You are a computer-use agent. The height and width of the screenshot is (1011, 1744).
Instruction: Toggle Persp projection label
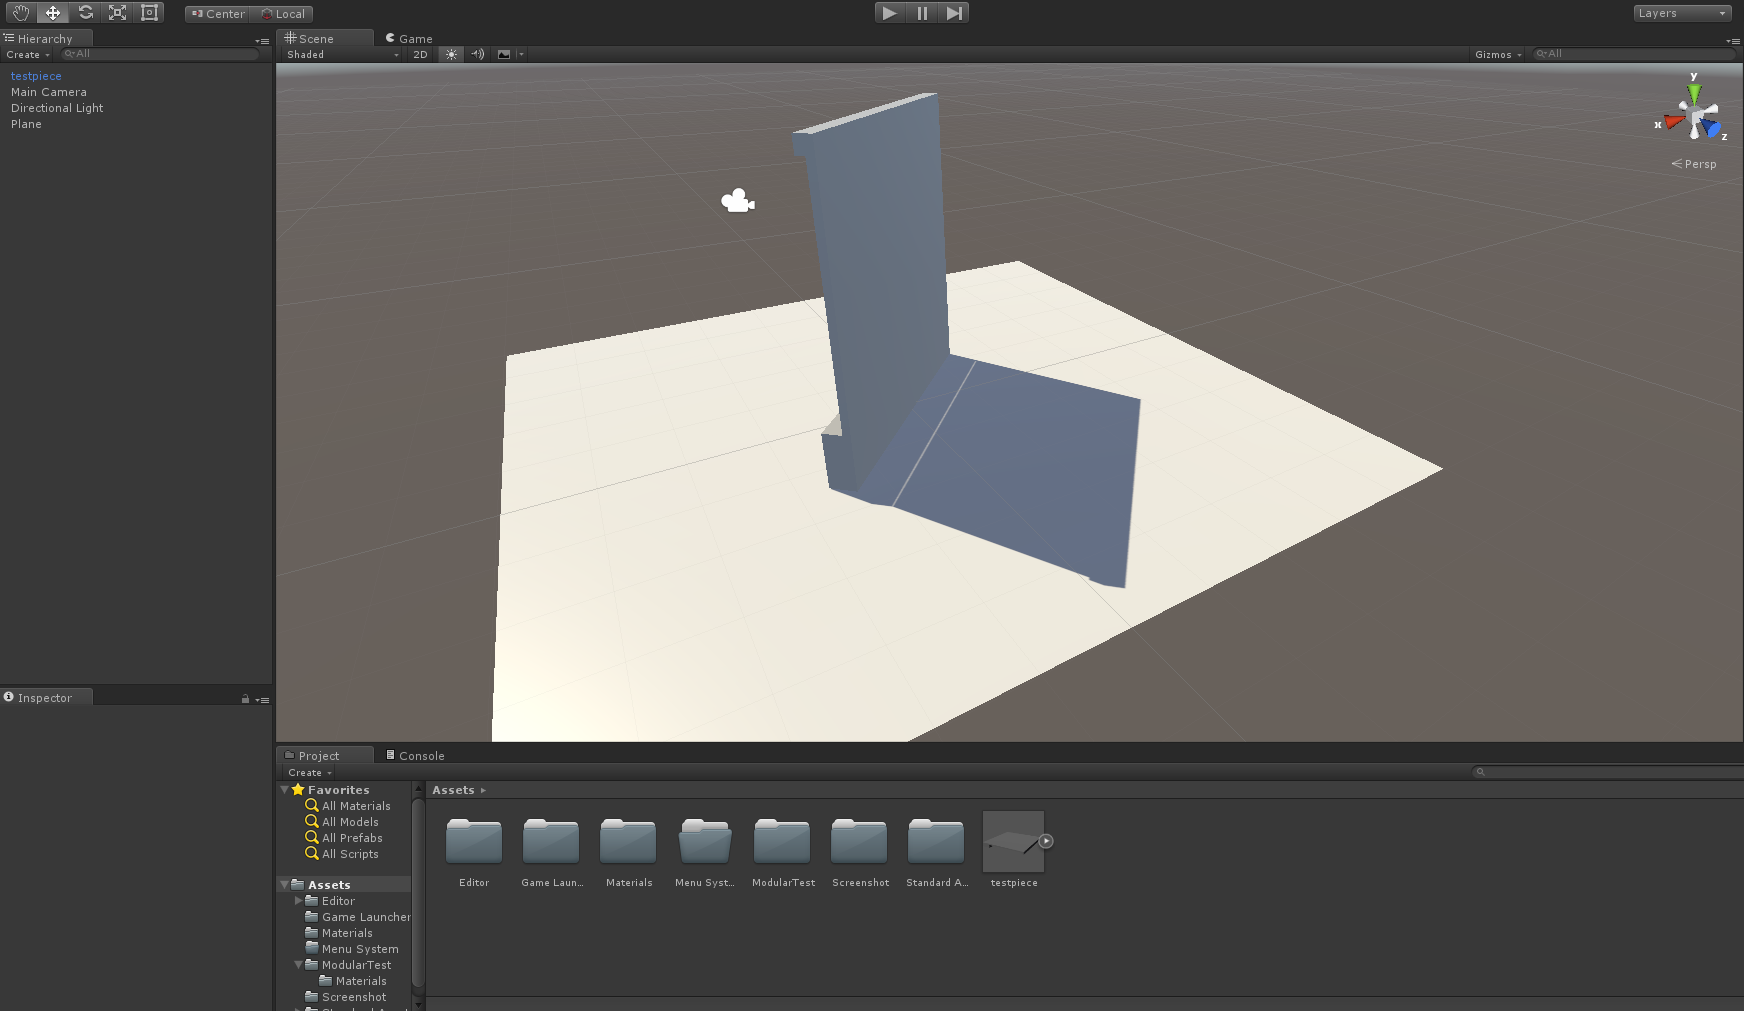point(1694,164)
